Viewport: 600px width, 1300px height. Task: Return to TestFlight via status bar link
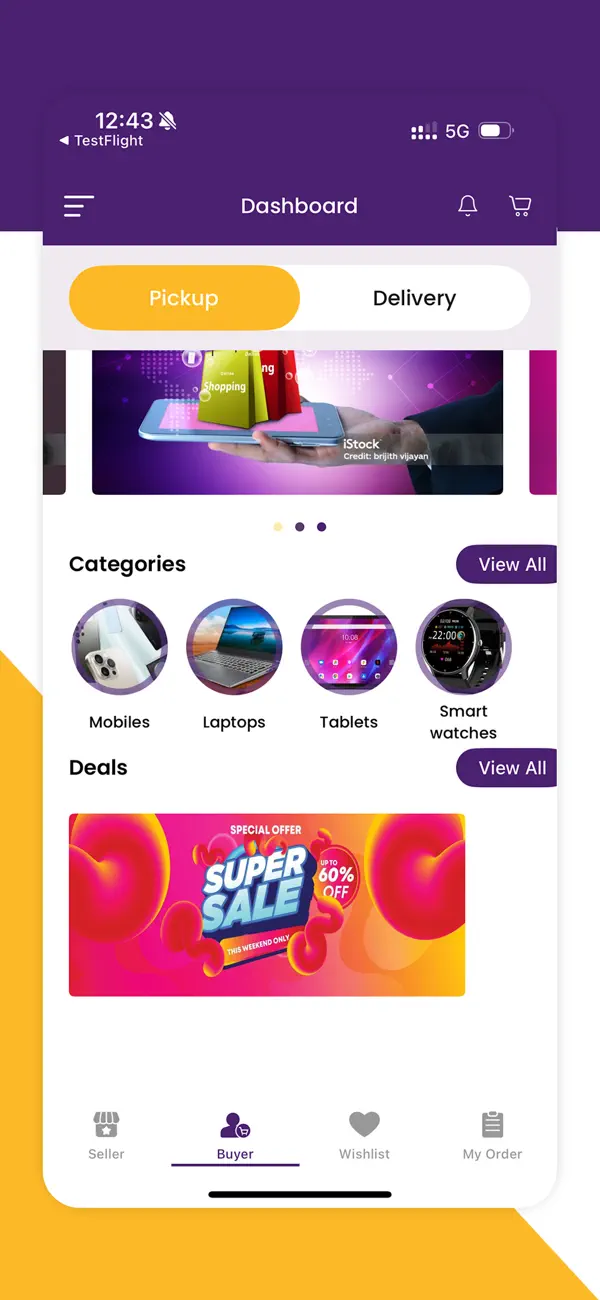(x=101, y=141)
